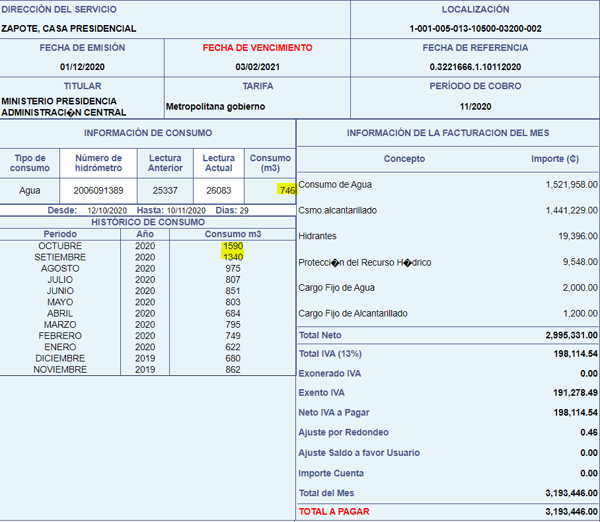This screenshot has height=522, width=600.
Task: Click the due date 03/02/2021
Action: [x=258, y=67]
